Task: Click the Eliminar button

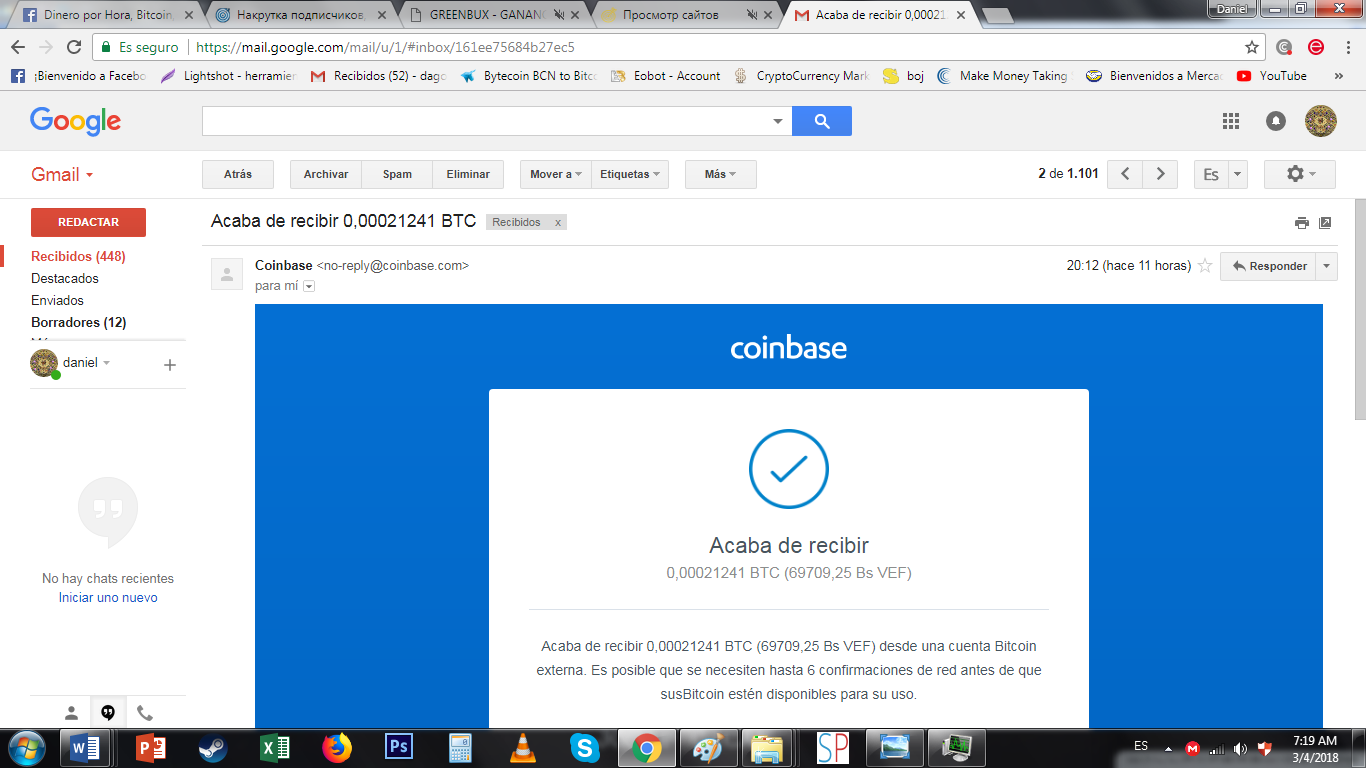Action: point(468,174)
